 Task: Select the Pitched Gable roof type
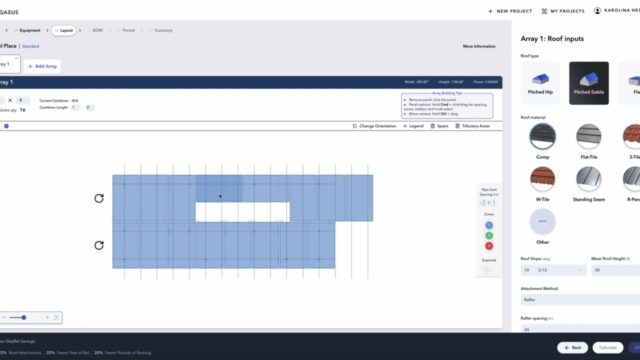coord(589,83)
